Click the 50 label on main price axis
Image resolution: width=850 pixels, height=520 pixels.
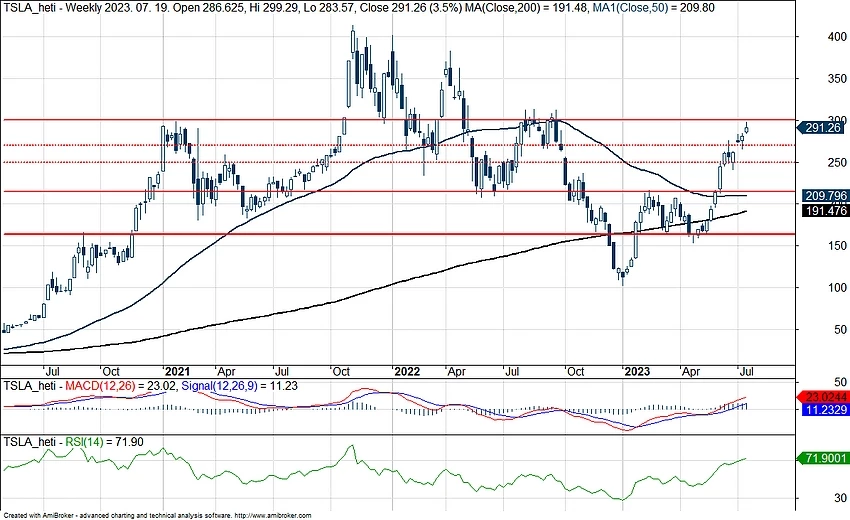(840, 330)
